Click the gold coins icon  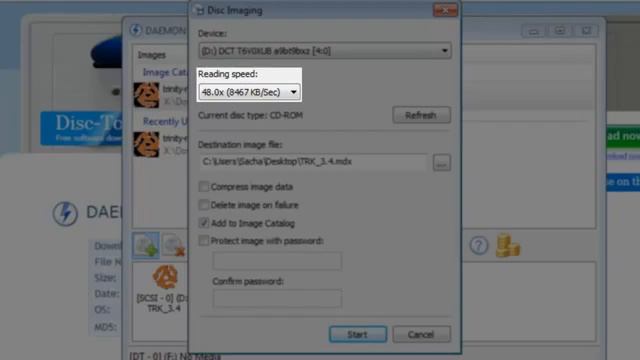507,245
